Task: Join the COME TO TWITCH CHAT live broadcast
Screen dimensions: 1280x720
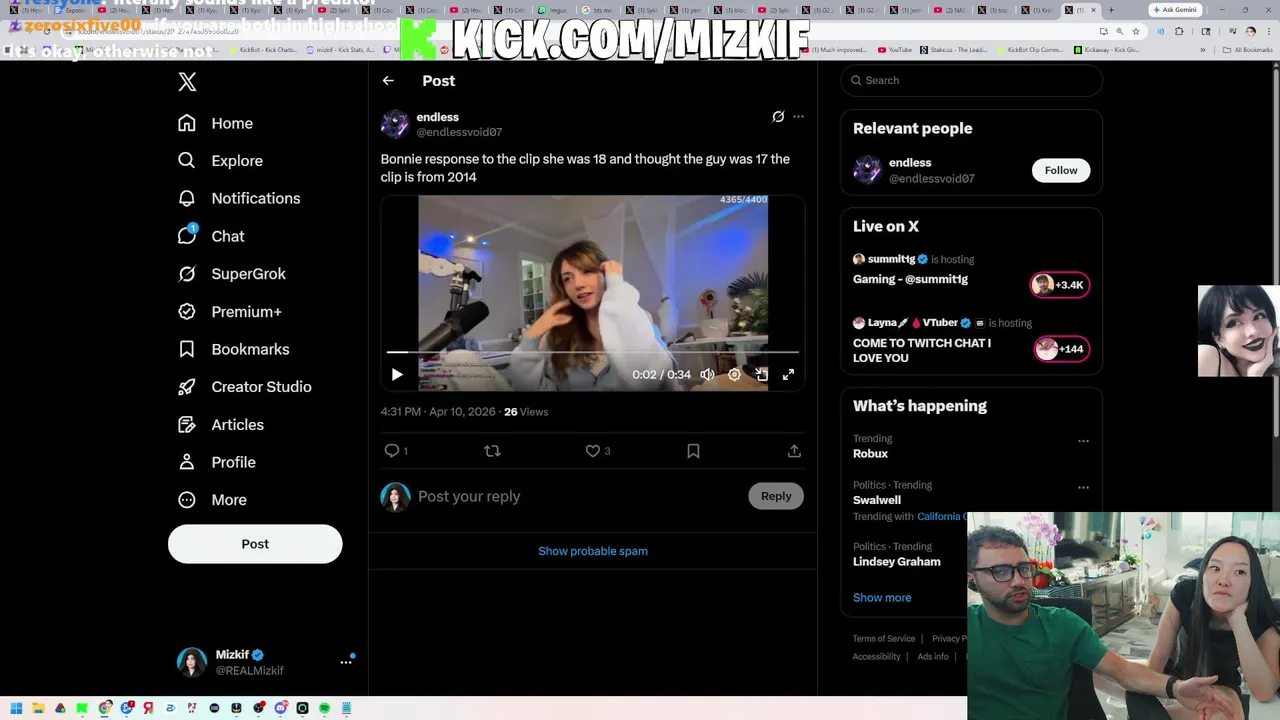Action: (922, 350)
